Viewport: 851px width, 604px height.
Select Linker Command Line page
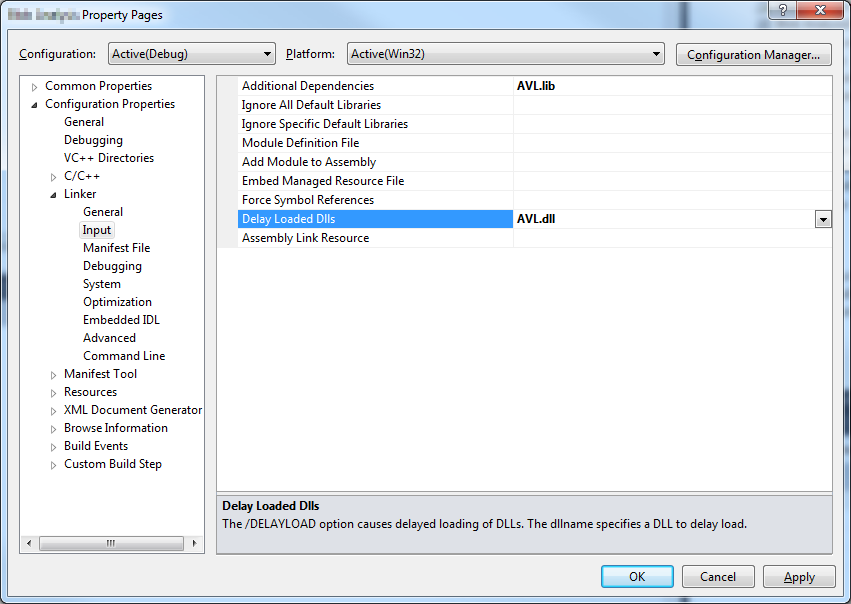click(124, 356)
